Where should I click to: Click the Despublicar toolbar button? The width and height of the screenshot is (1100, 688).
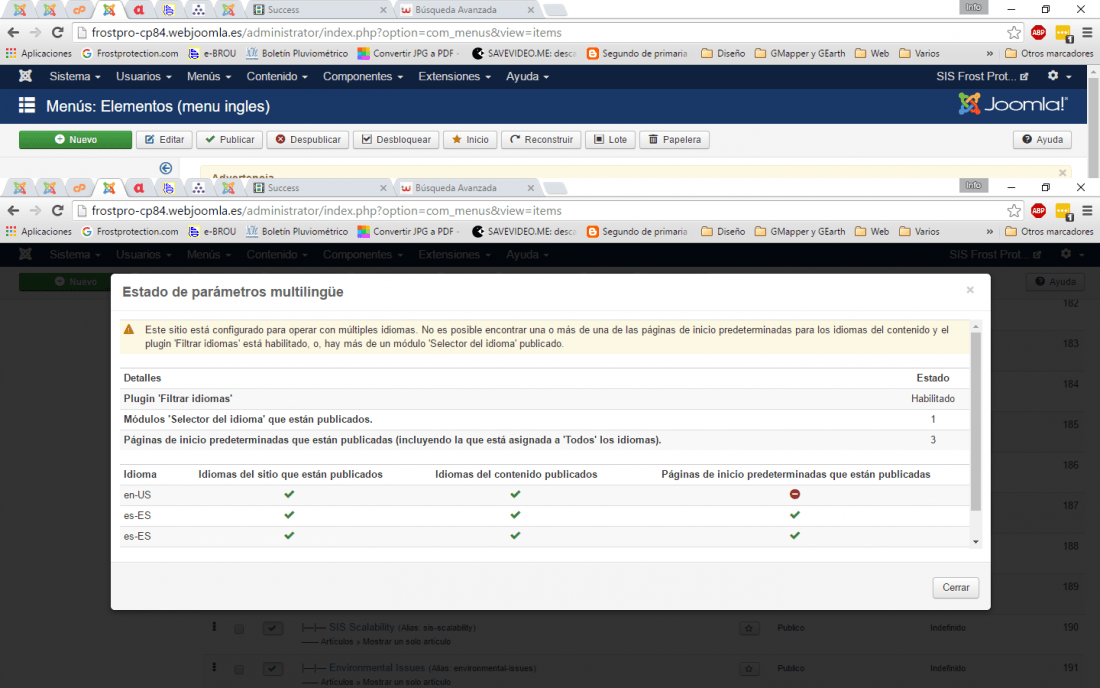(308, 140)
